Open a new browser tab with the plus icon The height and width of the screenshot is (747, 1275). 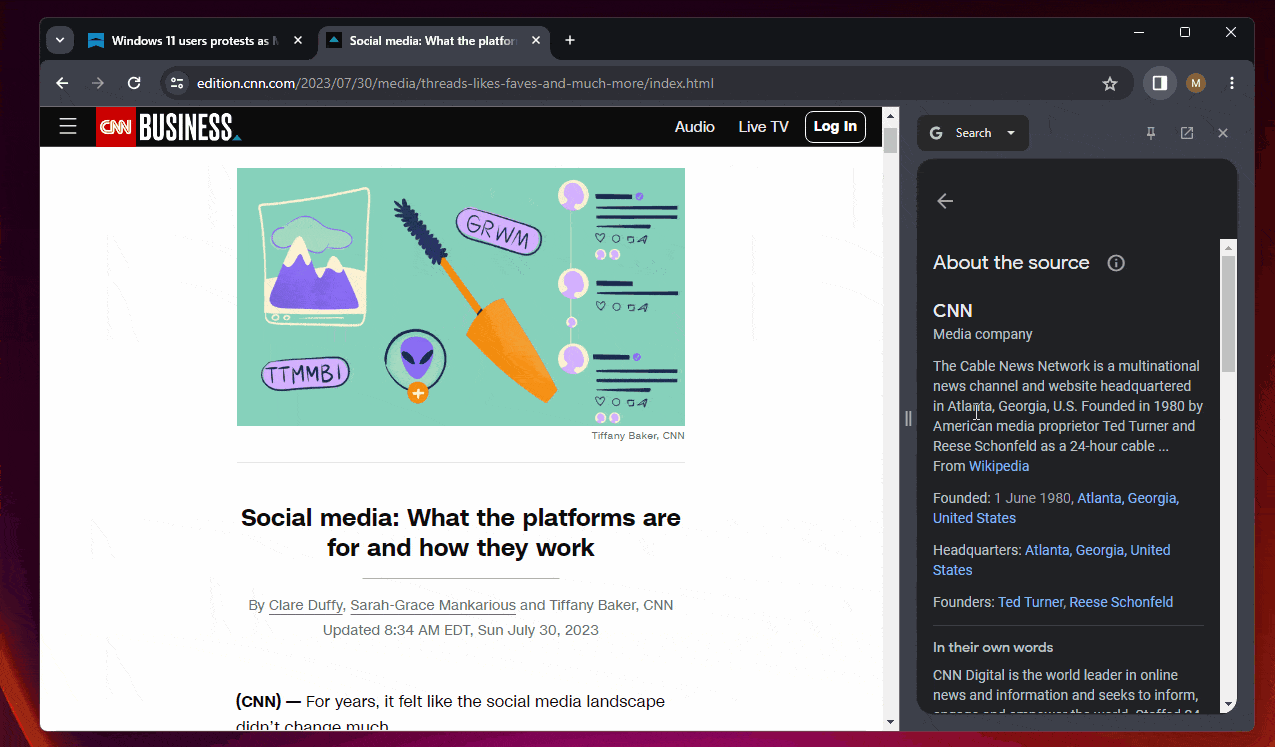pyautogui.click(x=570, y=40)
